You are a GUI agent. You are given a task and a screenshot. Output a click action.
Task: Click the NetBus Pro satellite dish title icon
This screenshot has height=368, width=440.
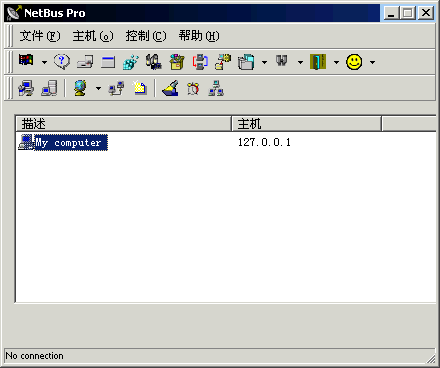click(14, 13)
